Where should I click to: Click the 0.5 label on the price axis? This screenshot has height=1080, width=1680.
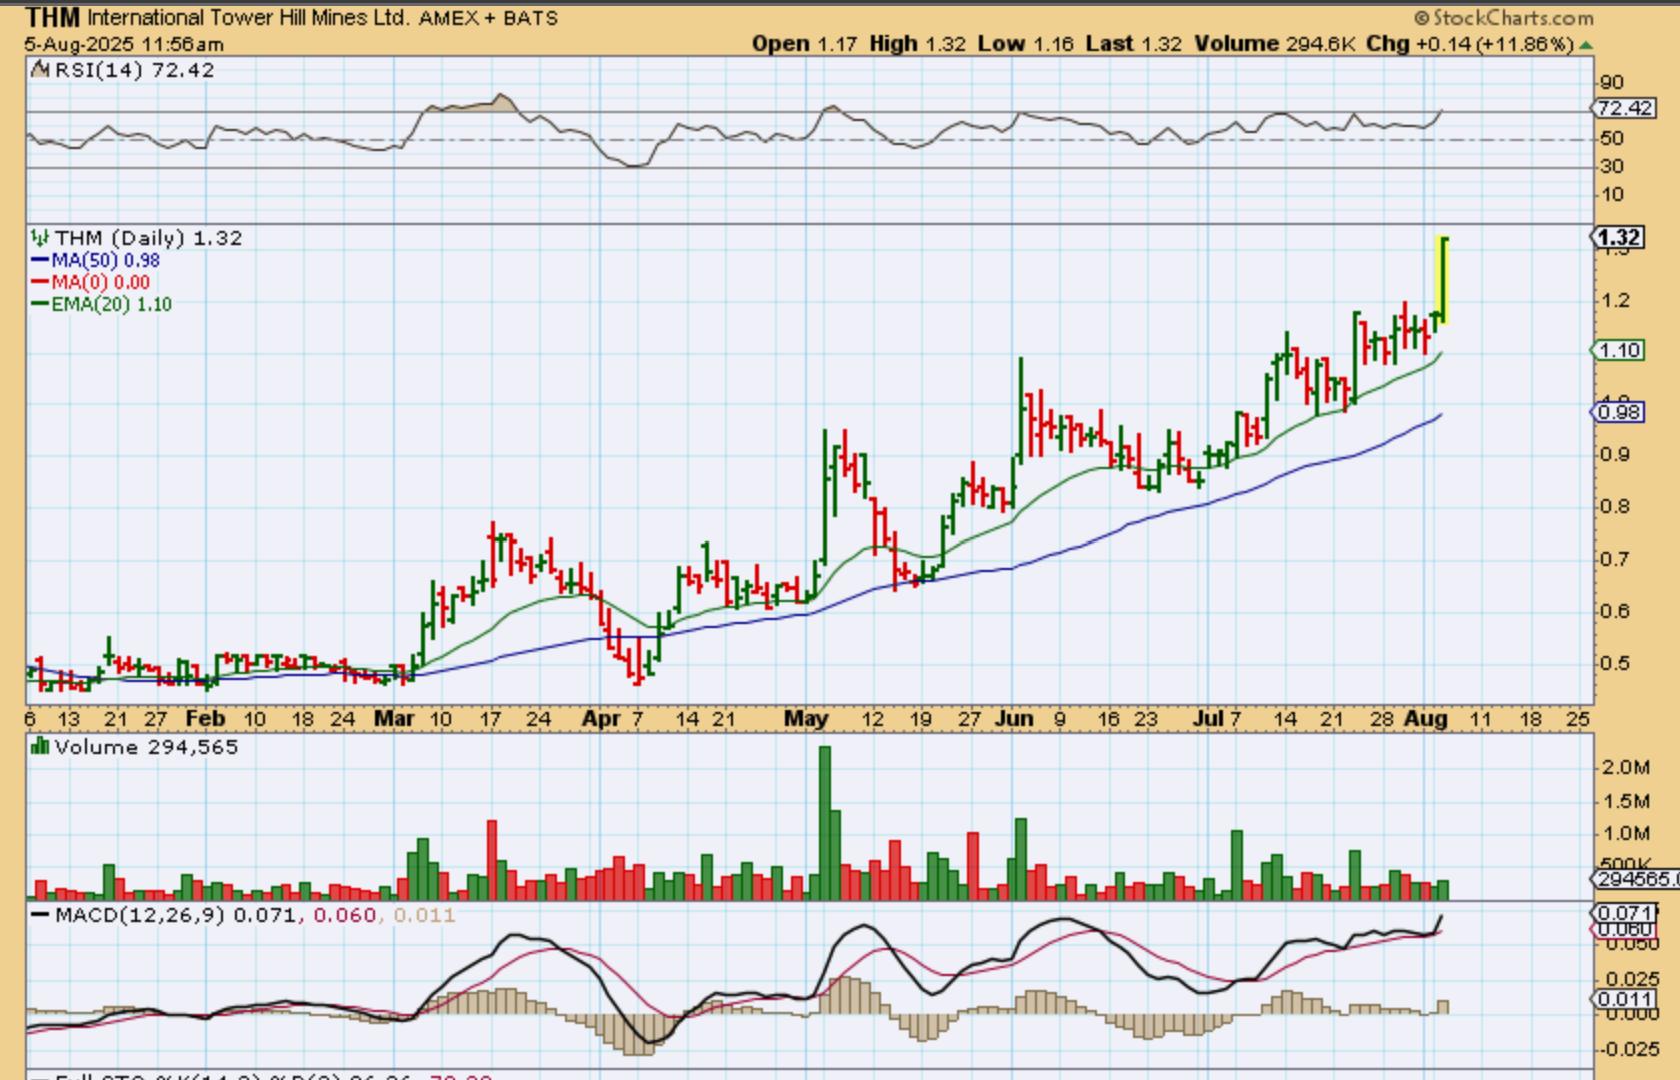(1616, 663)
